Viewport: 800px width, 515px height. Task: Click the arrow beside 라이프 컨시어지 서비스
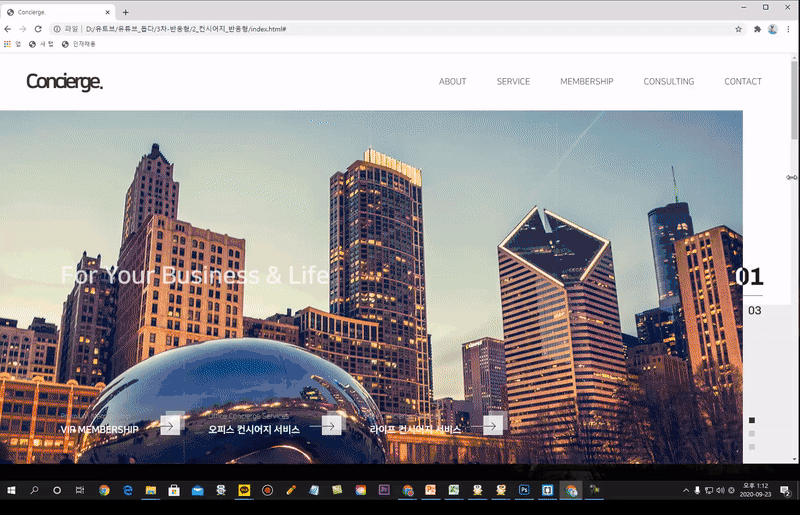[x=493, y=426]
